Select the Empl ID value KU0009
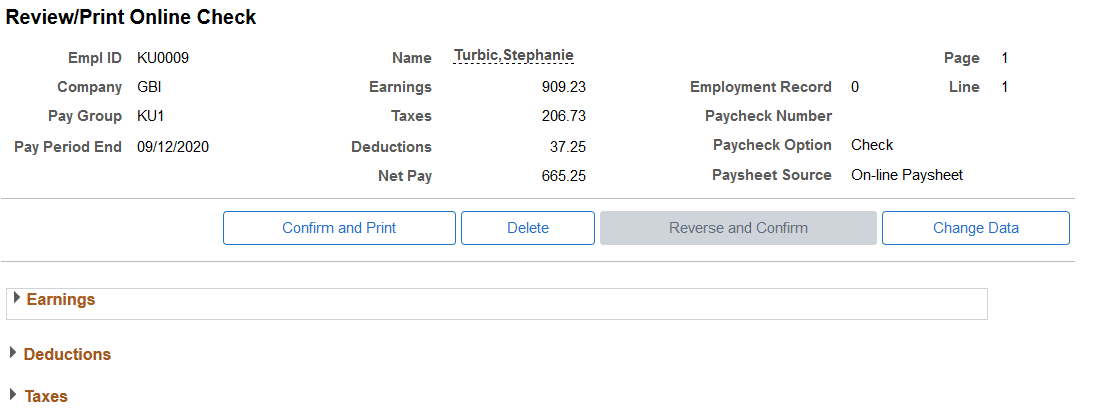This screenshot has width=1103, height=412. tap(163, 58)
